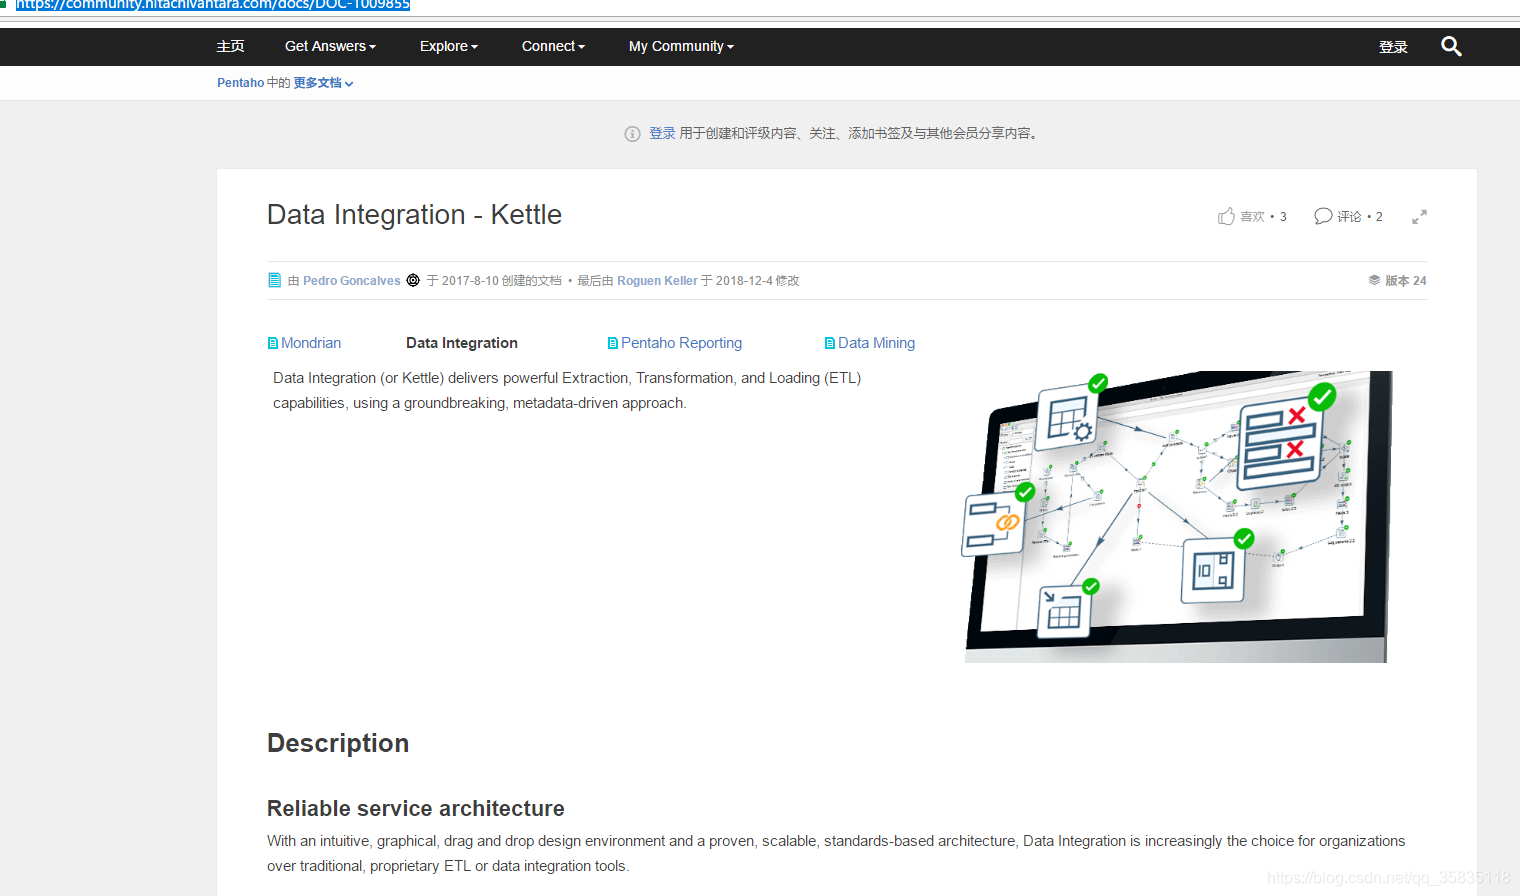Open the Mondrian document link
This screenshot has width=1520, height=896.
pyautogui.click(x=311, y=343)
